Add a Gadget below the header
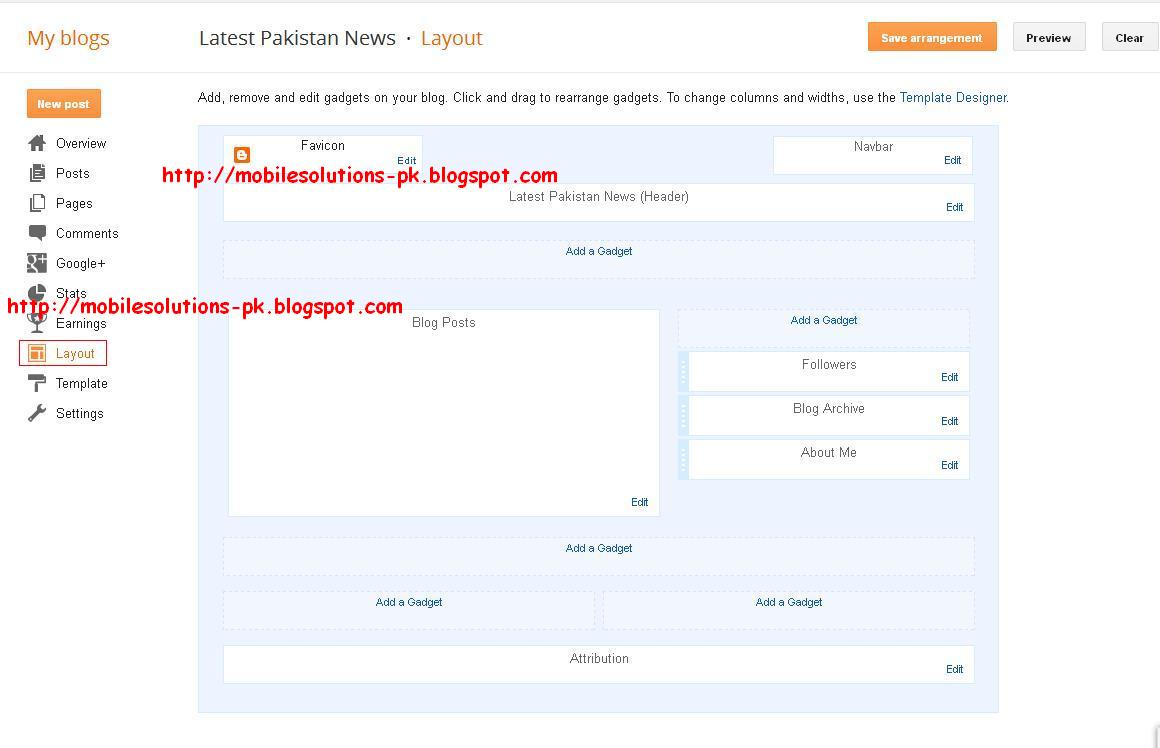This screenshot has height=748, width=1160. pyautogui.click(x=598, y=251)
